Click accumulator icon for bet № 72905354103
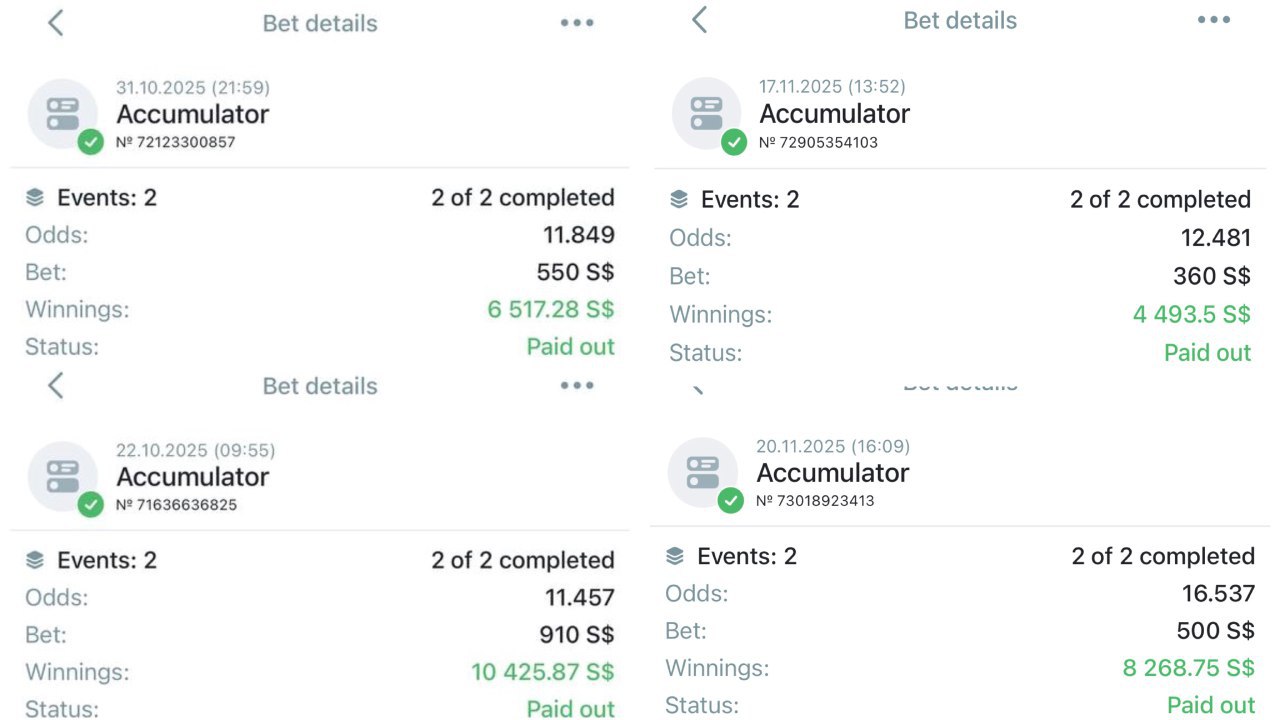The image size is (1280, 720). [707, 112]
